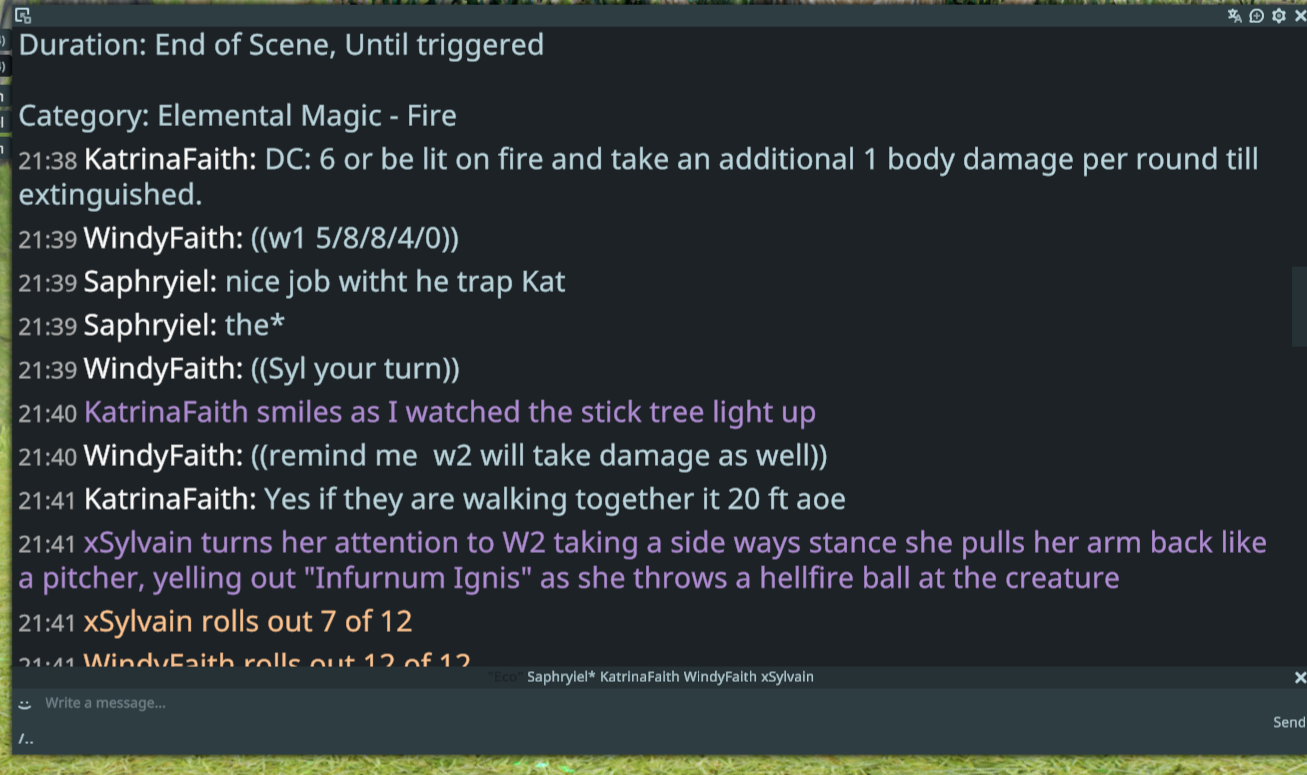Open the chat translation icon

pos(1234,16)
